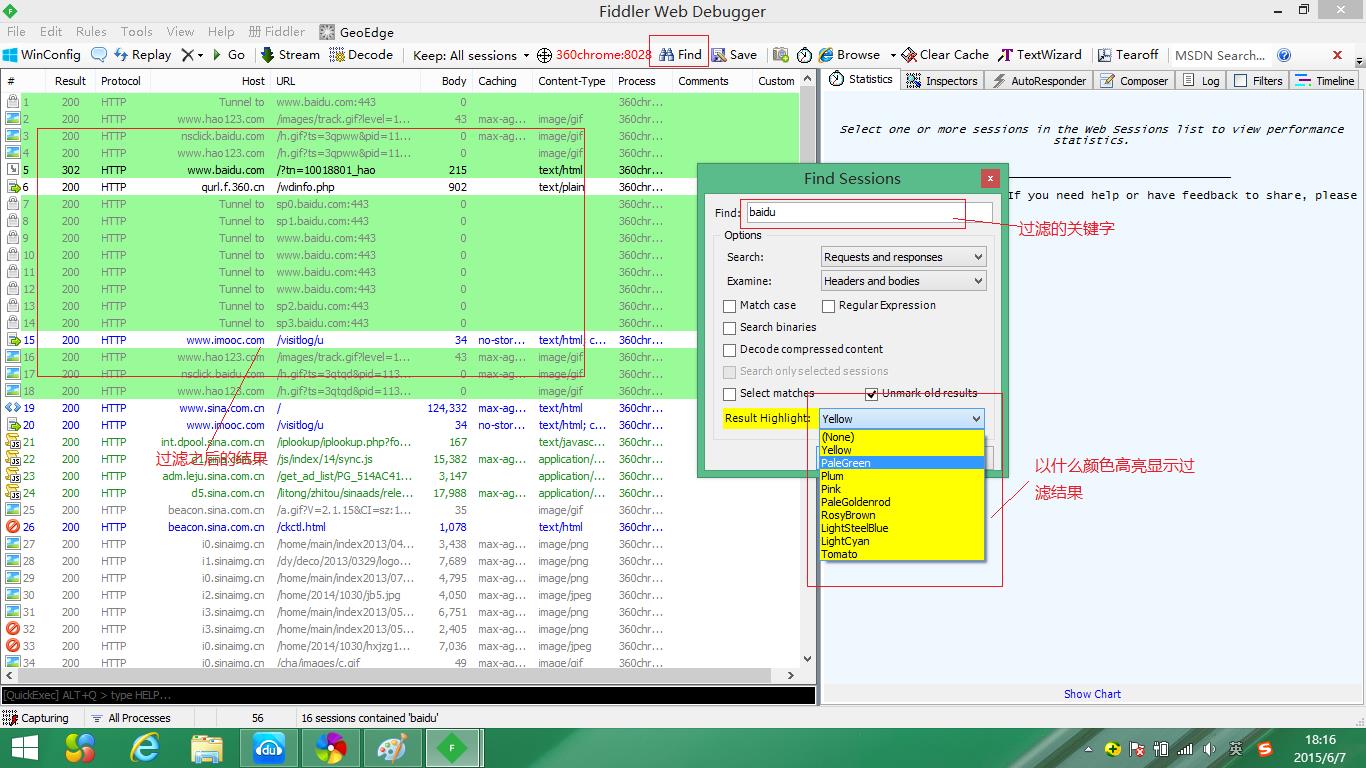Tick the Search binaries checkbox
1366x768 pixels.
(730, 327)
